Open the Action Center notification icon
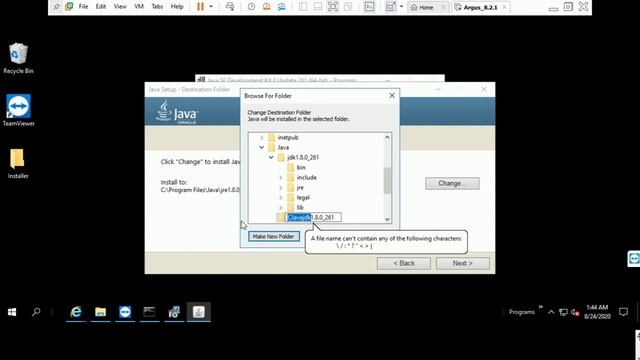Screen dimensions: 640x360 [623, 312]
